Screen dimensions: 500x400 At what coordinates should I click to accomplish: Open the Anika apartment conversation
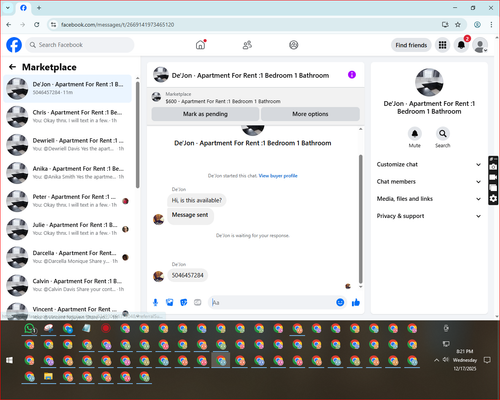point(68,173)
